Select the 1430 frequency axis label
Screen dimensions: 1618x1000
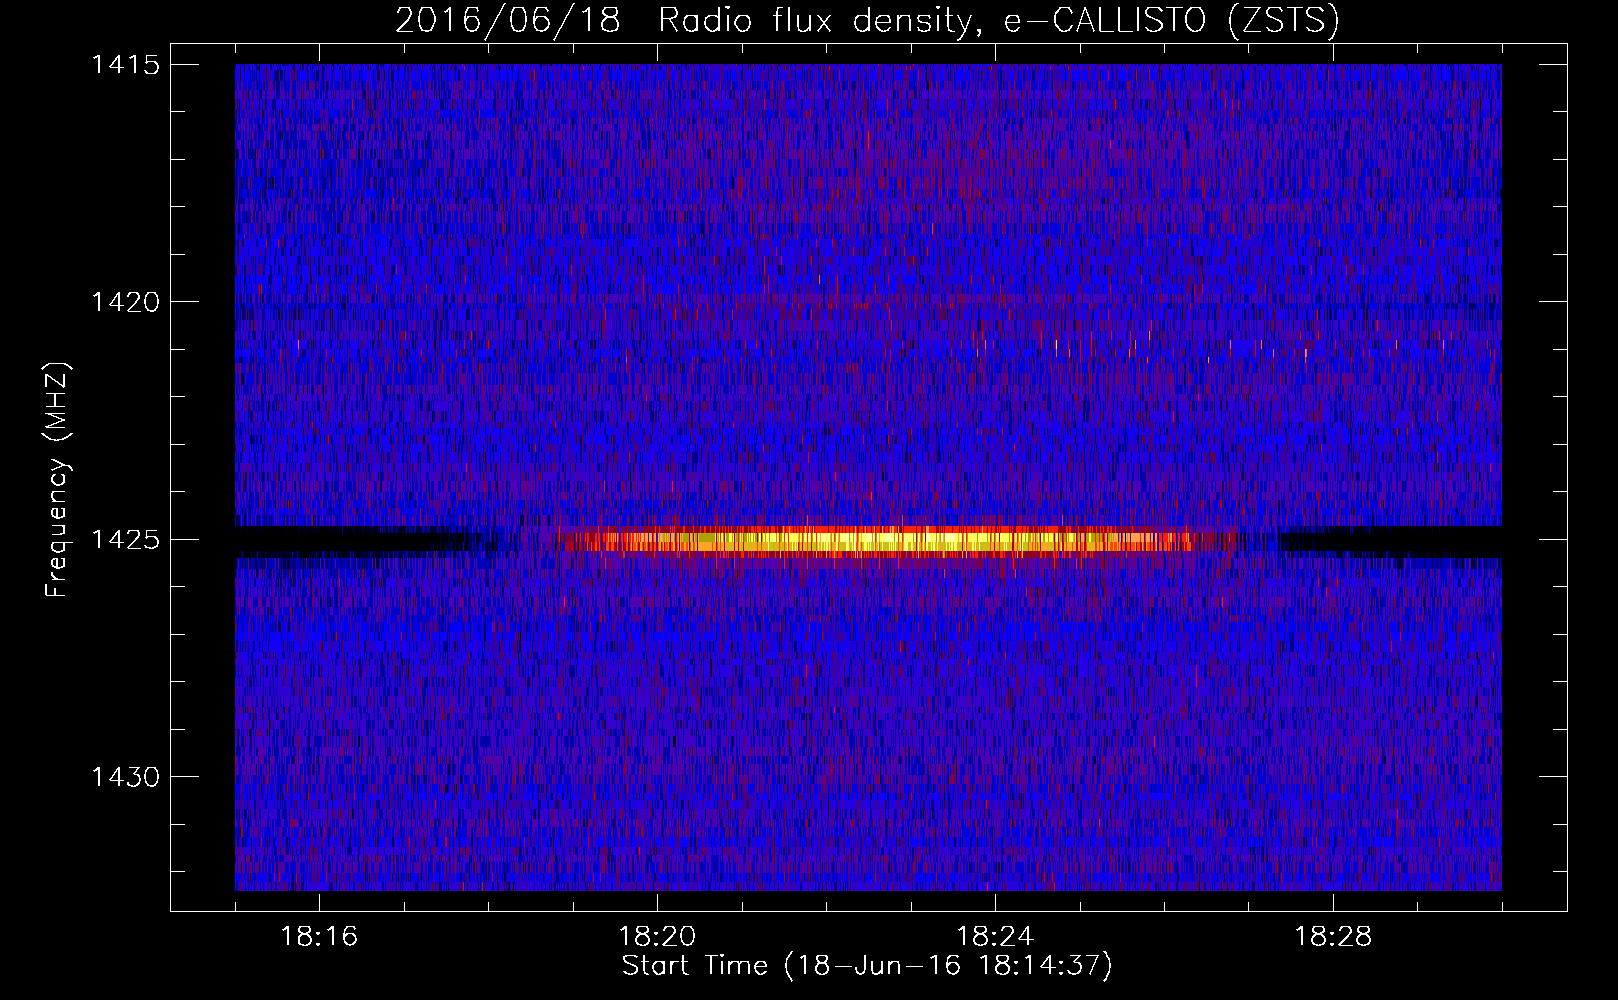(x=125, y=777)
